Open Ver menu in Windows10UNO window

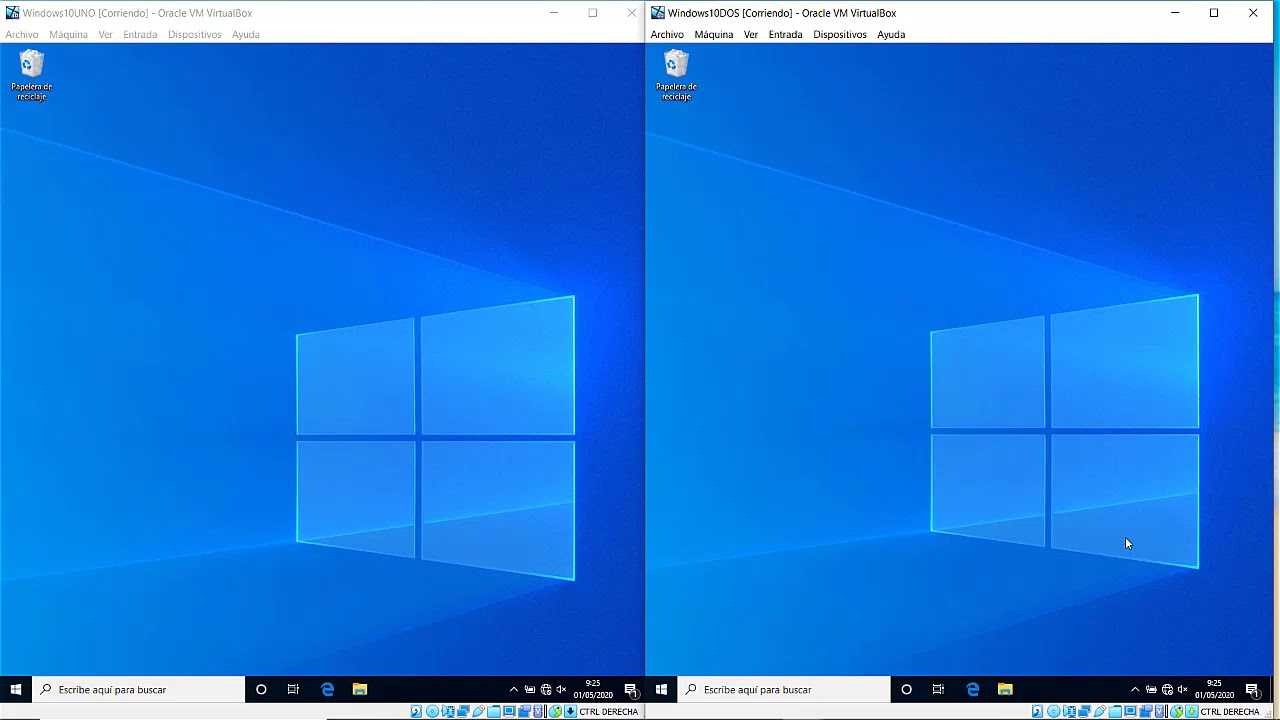pyautogui.click(x=105, y=34)
